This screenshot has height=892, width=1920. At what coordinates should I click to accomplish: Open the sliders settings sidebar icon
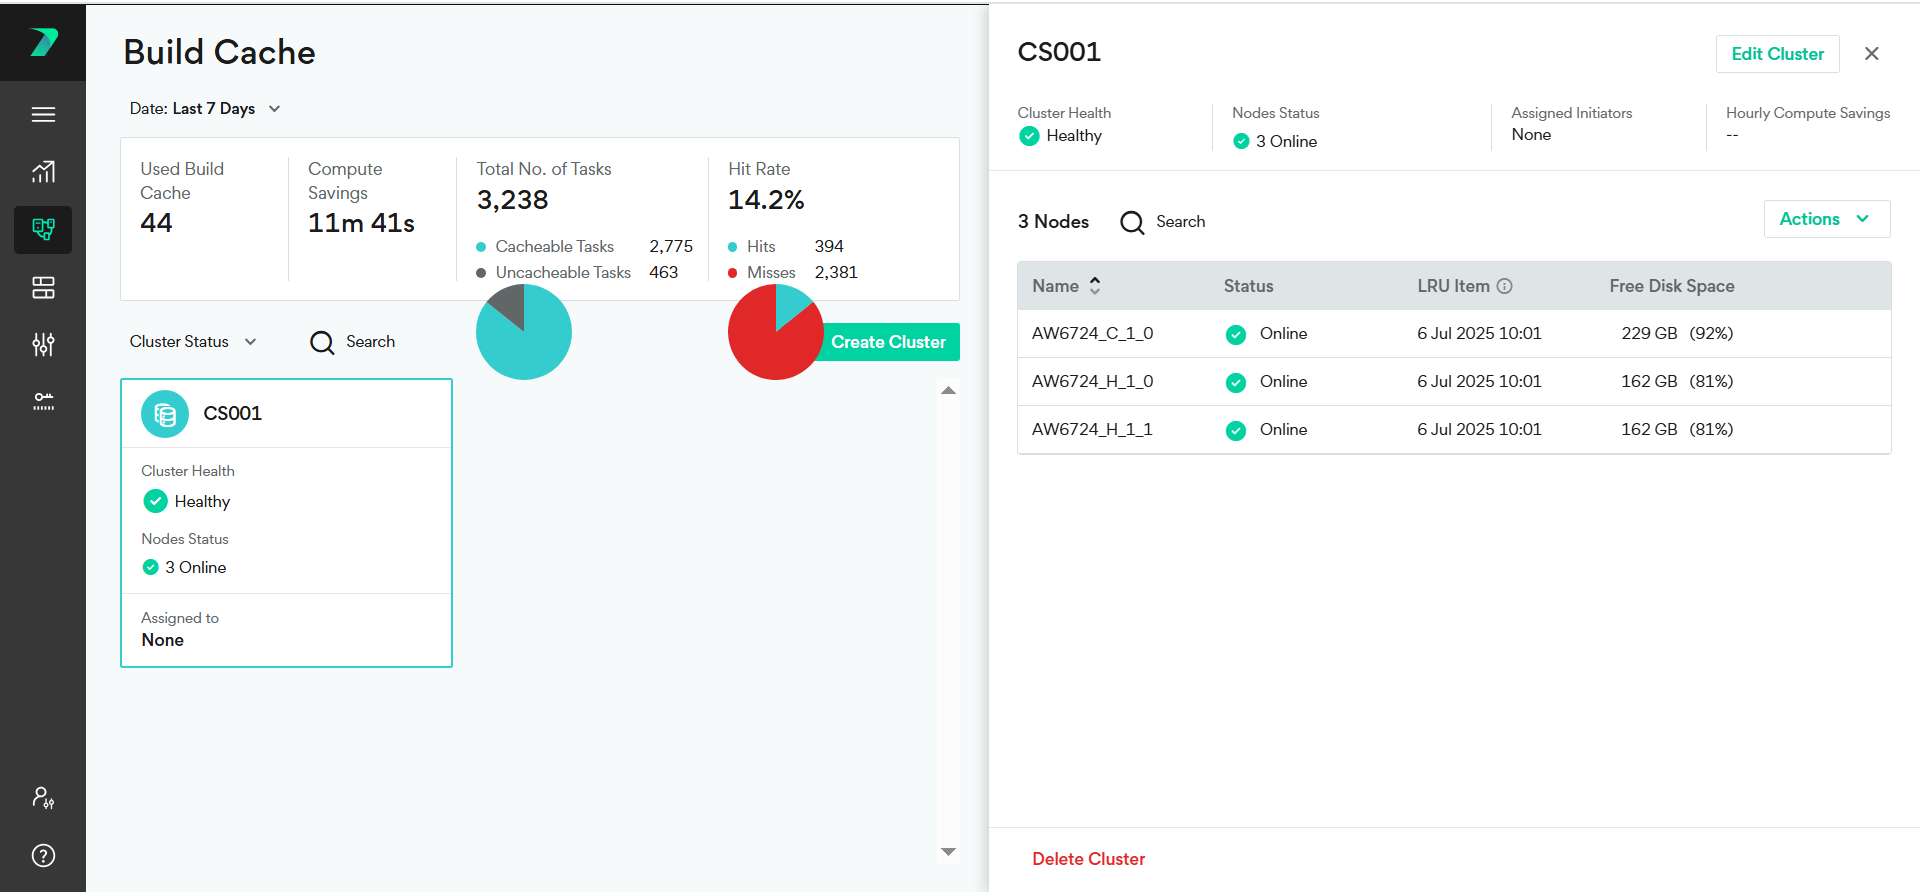[43, 345]
